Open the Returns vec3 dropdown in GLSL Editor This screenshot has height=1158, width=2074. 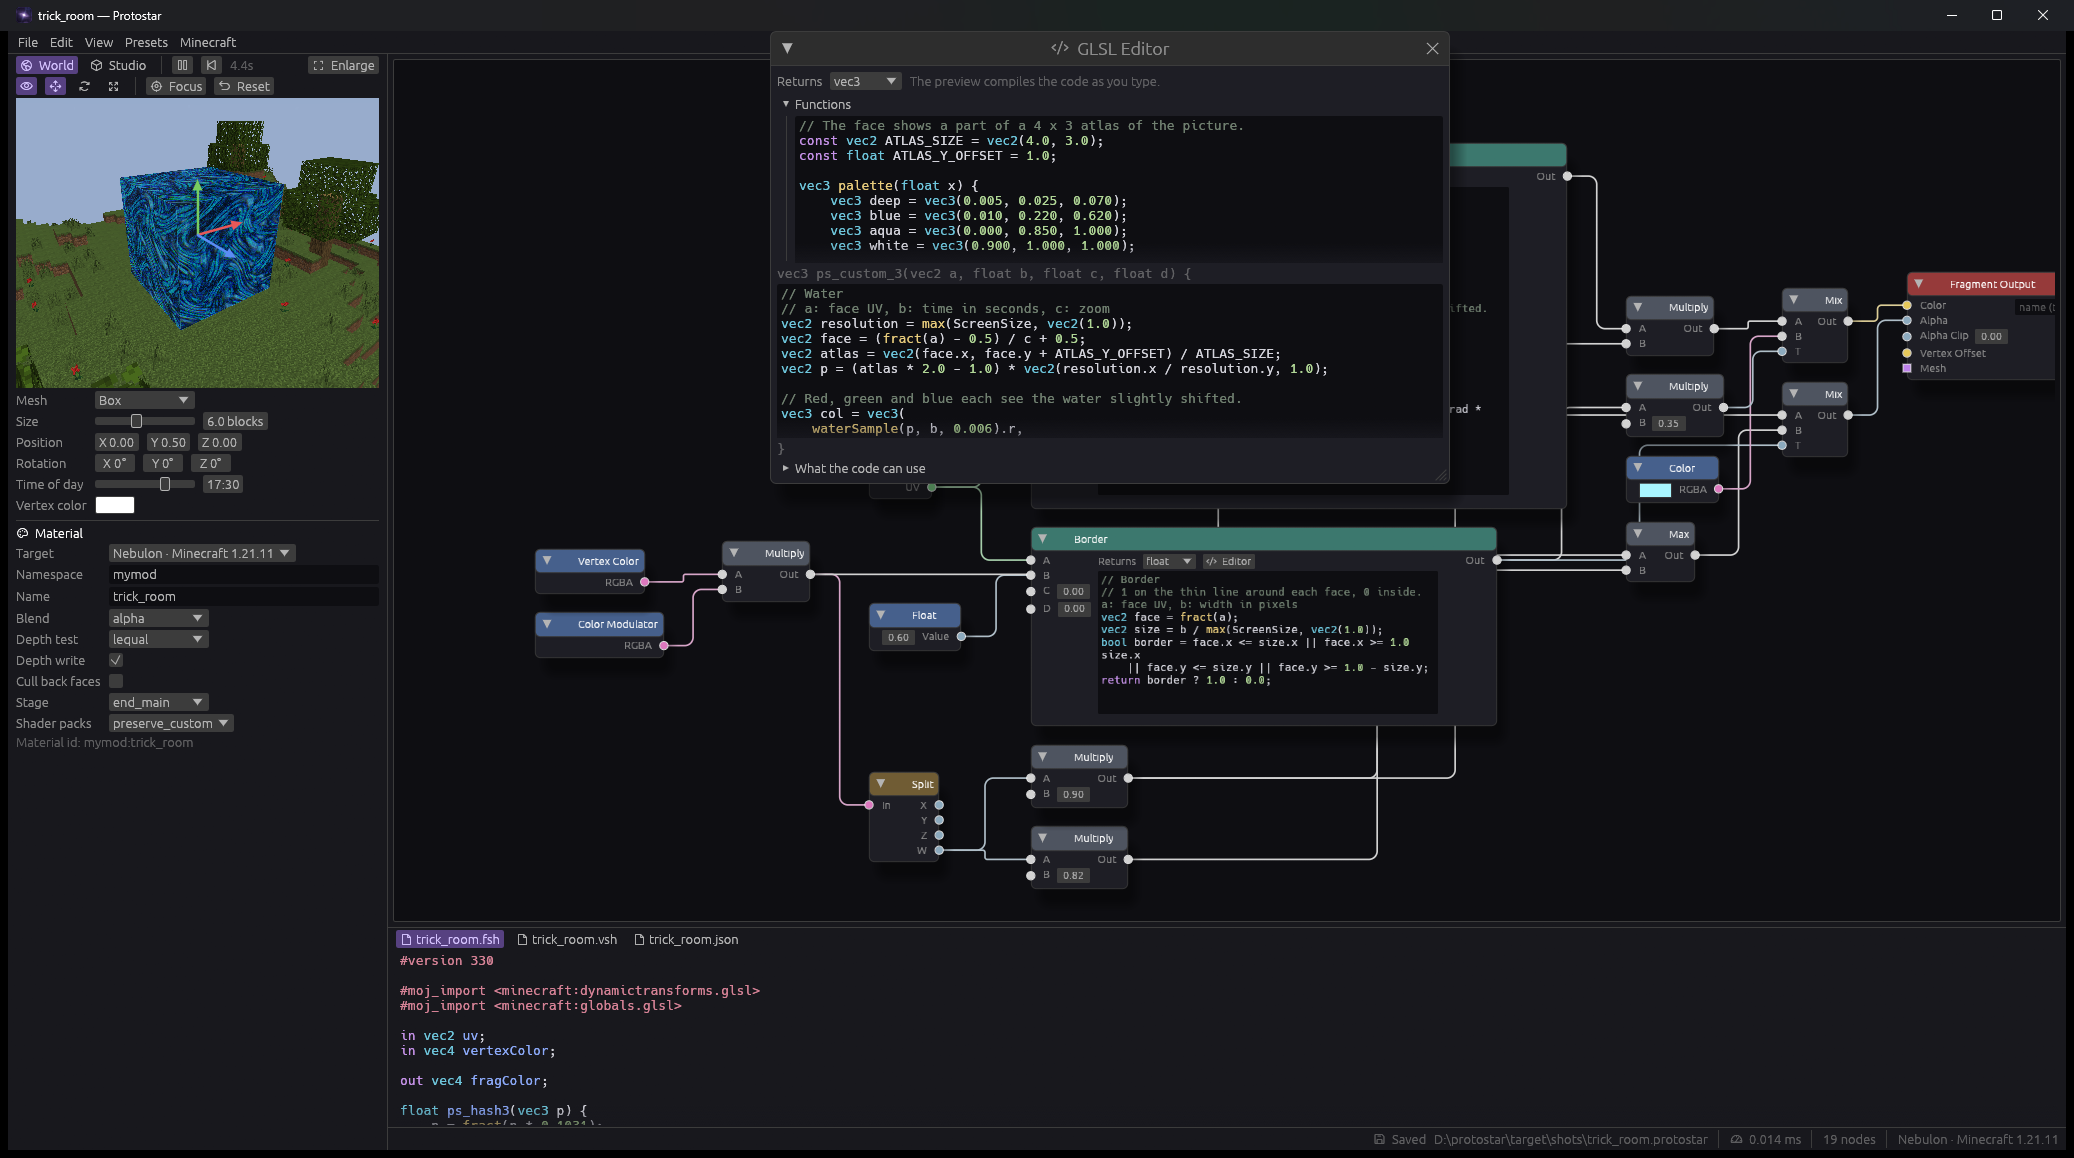(x=865, y=81)
